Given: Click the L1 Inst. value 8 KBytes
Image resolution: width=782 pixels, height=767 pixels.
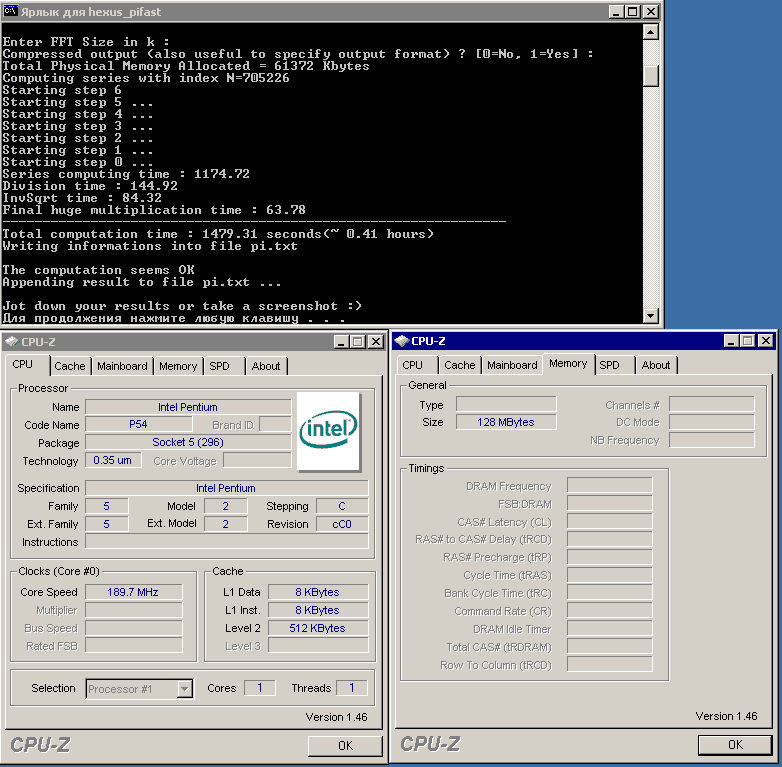Looking at the screenshot, I should (318, 610).
